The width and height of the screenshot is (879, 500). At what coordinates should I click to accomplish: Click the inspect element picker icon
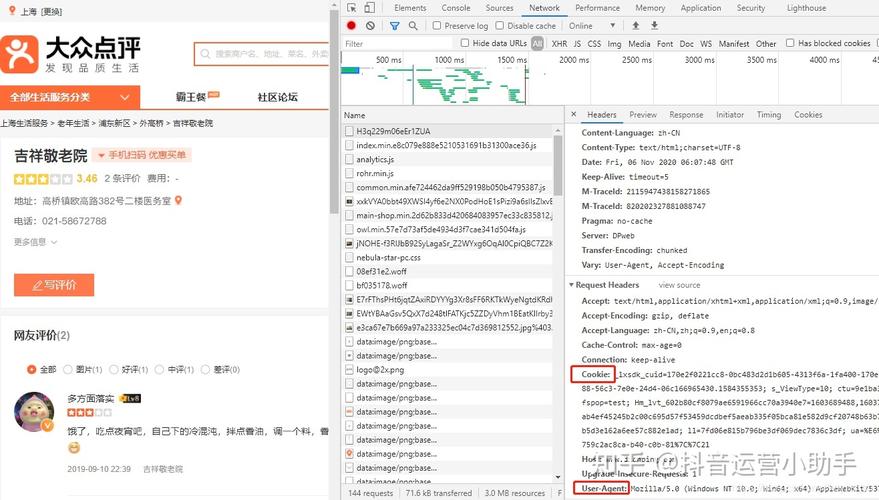[x=351, y=8]
